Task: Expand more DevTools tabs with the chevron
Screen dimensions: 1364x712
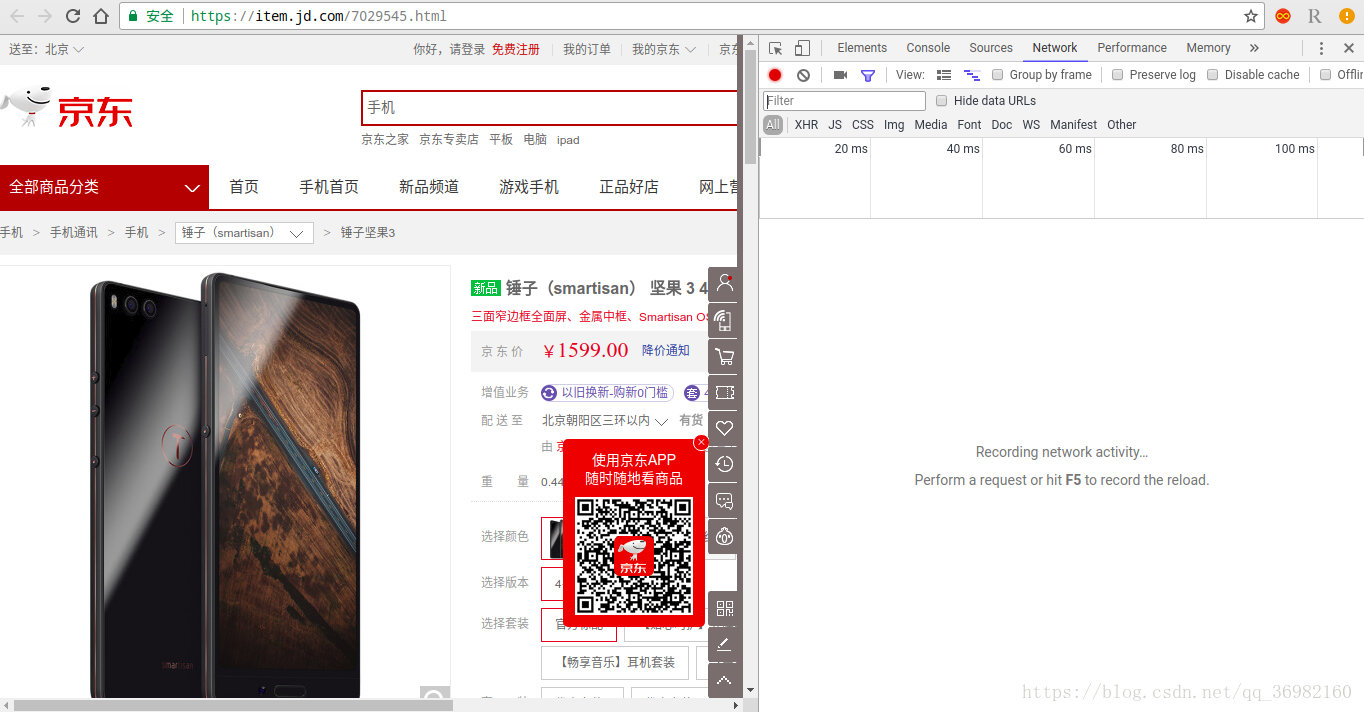Action: 1254,48
